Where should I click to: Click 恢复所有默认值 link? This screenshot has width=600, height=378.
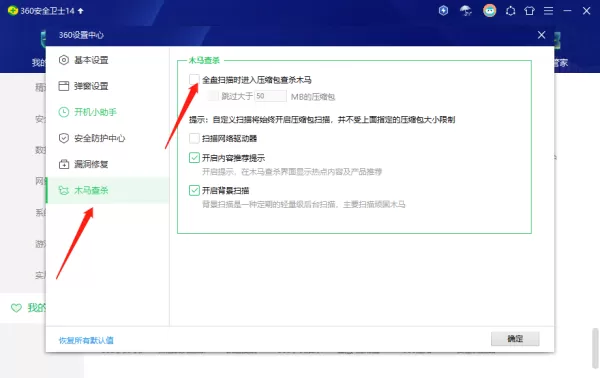tap(86, 340)
